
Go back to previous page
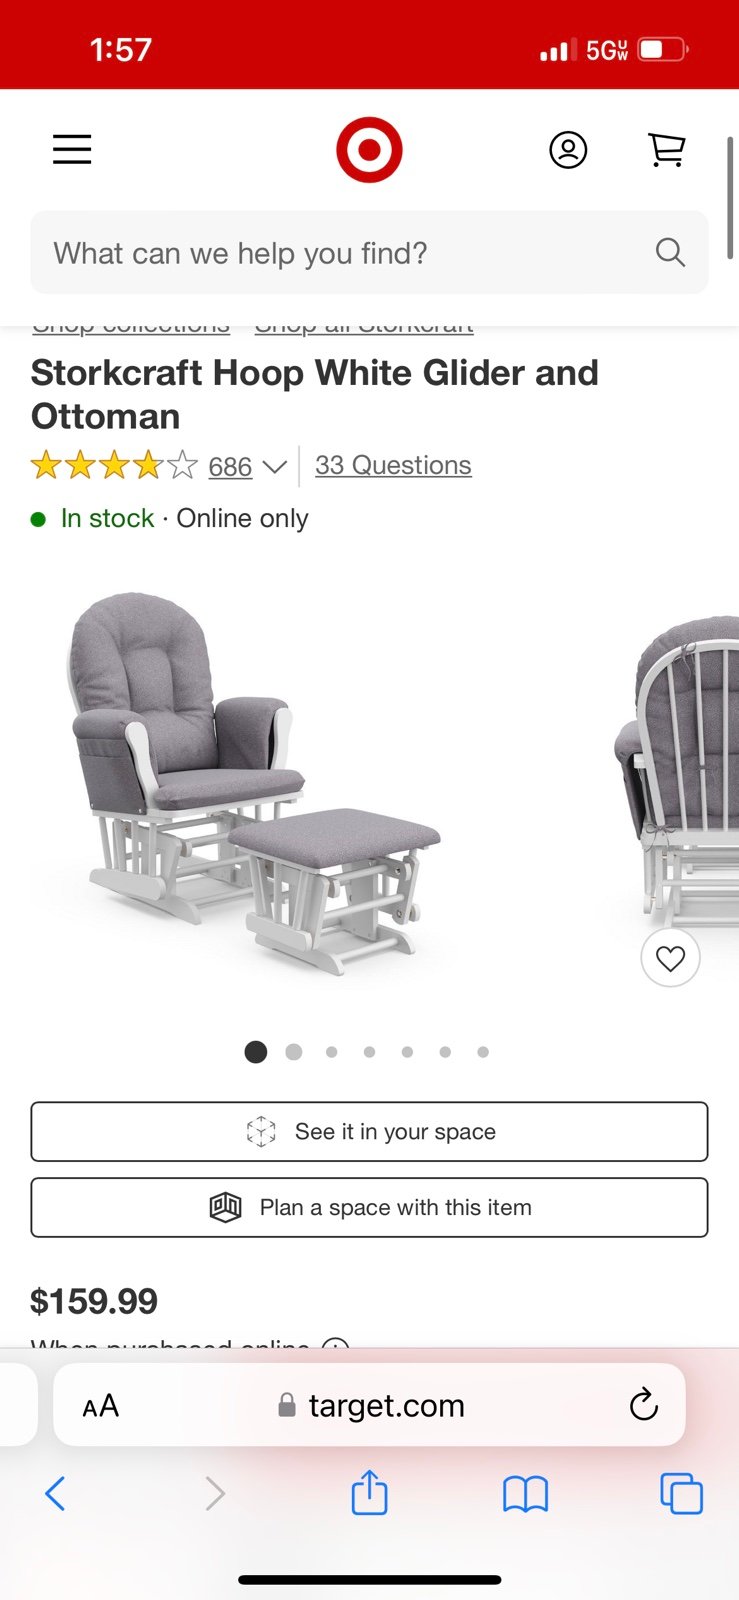[55, 1494]
